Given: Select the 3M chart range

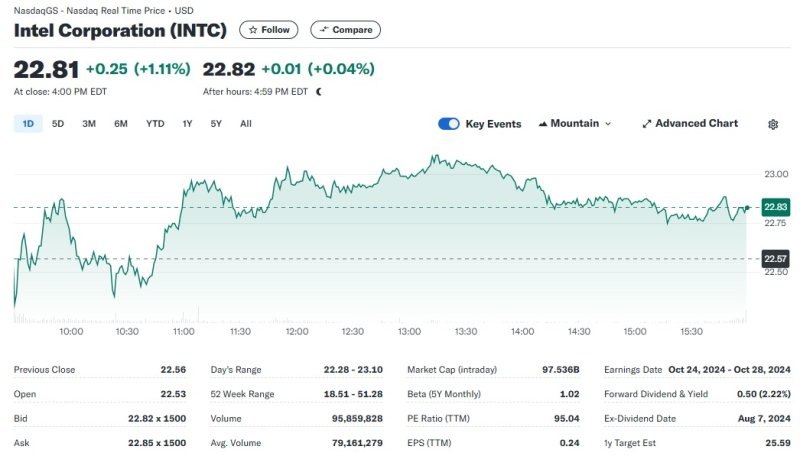Looking at the screenshot, I should click(89, 124).
